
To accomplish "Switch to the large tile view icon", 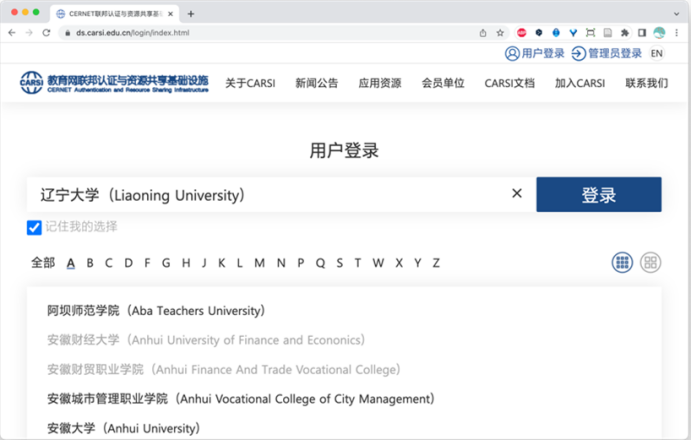I will pyautogui.click(x=651, y=262).
